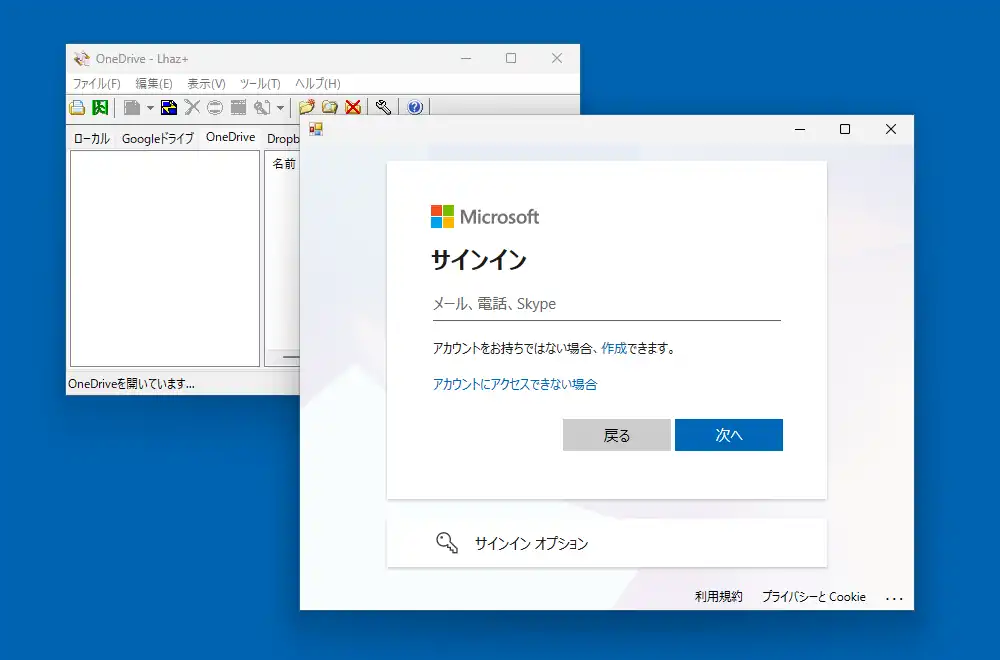Screen dimensions: 1000x660
Task: Open settings with the wrench icon
Action: pyautogui.click(x=383, y=108)
